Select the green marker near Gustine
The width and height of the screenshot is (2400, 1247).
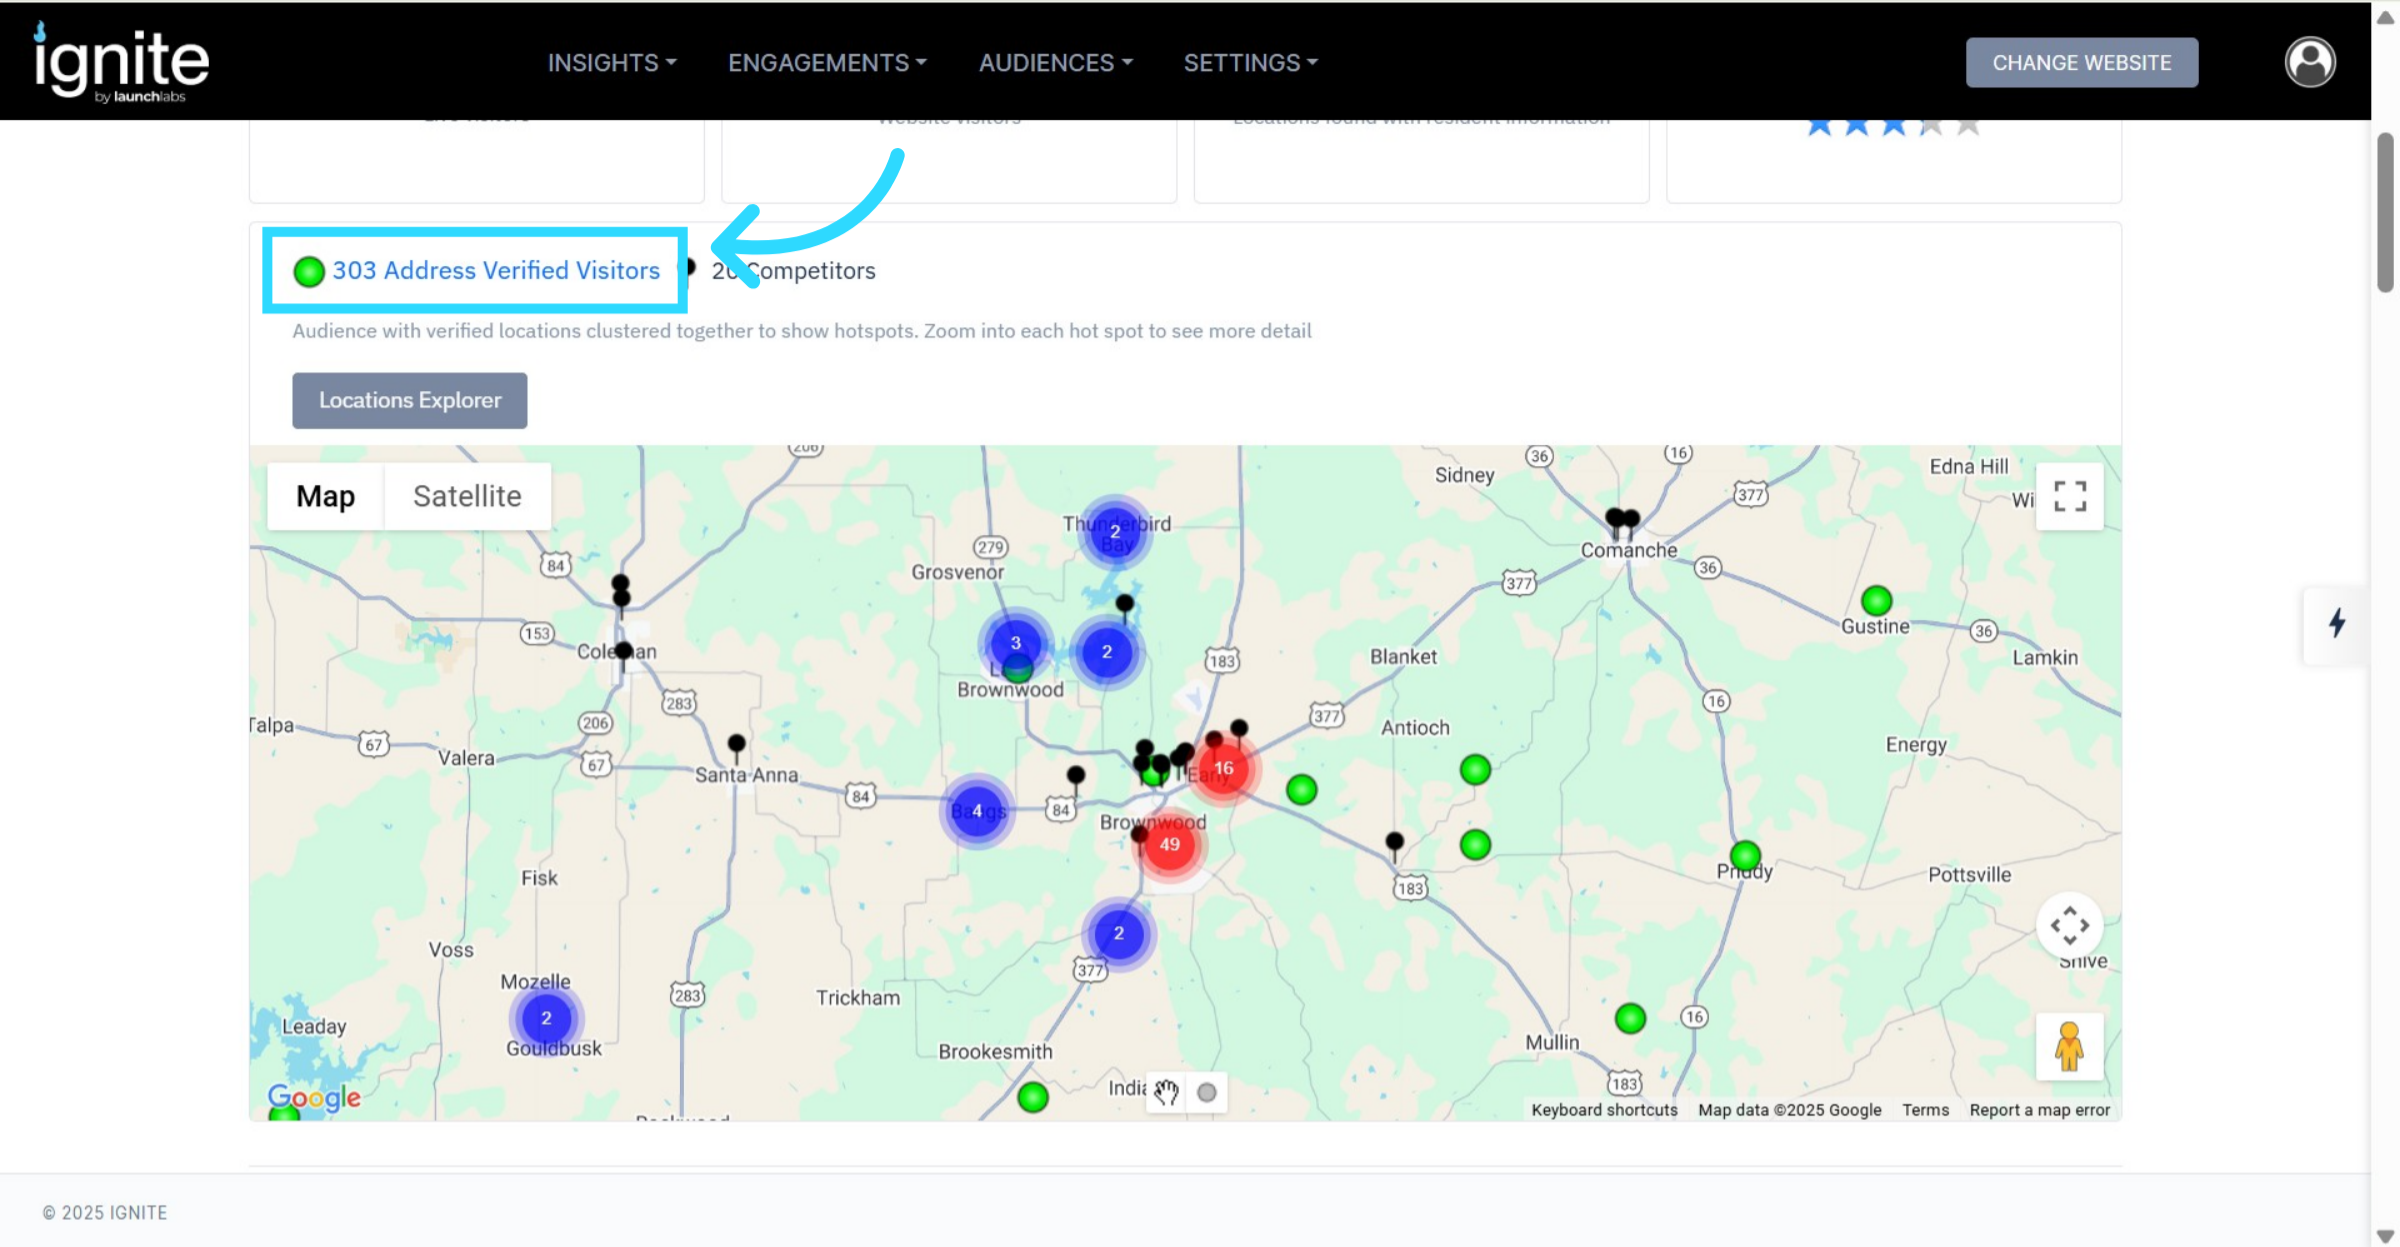coord(1876,601)
